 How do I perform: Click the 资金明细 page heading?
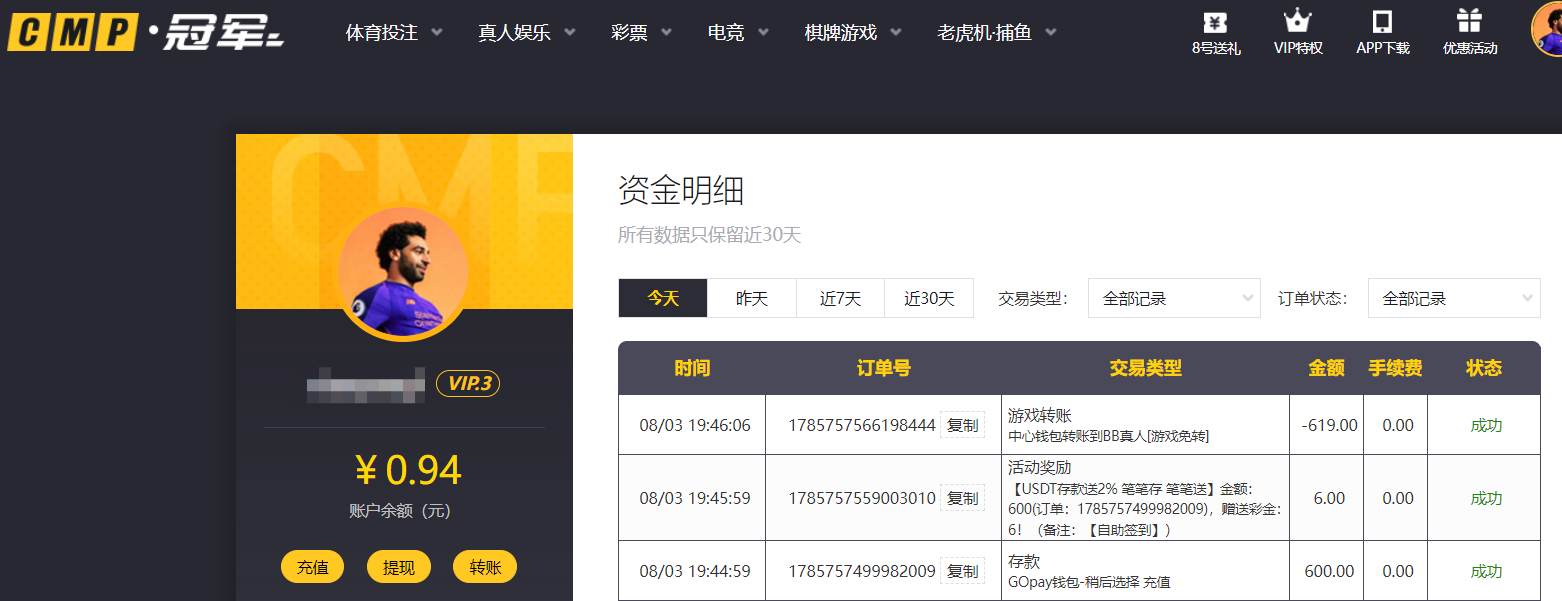[681, 190]
